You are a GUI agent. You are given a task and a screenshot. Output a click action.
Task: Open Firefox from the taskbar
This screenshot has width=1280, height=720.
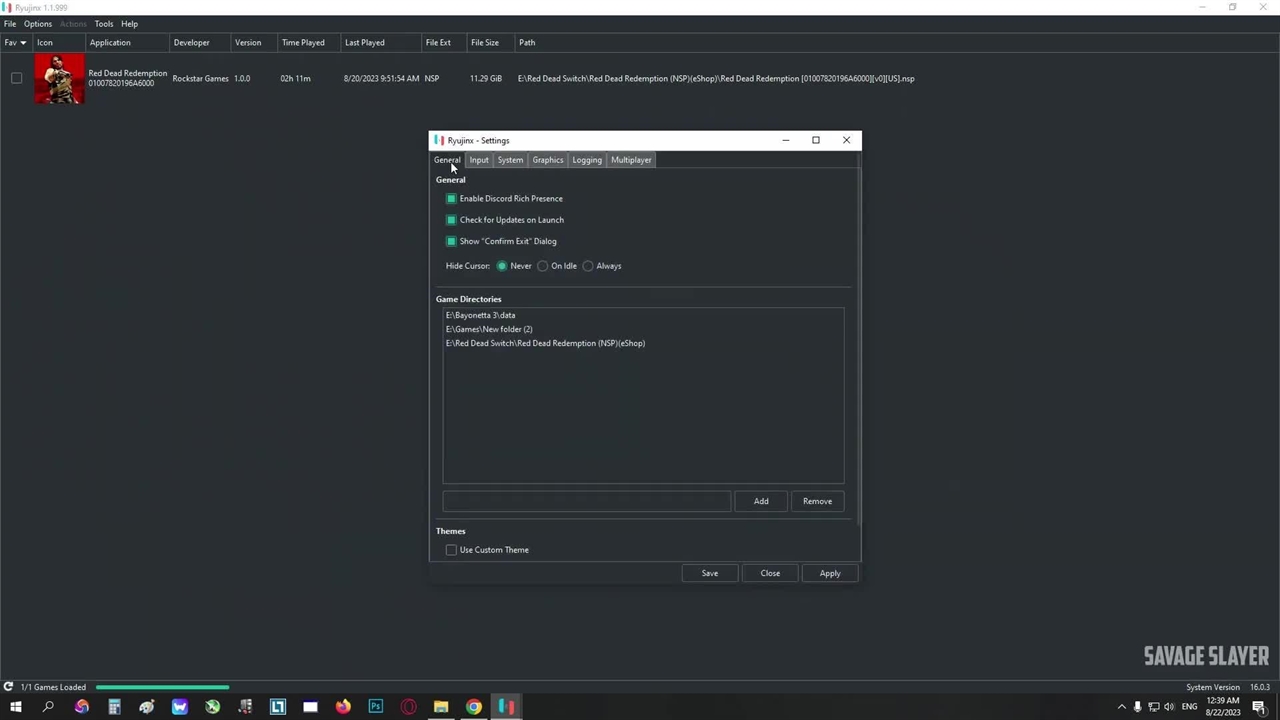[x=343, y=707]
